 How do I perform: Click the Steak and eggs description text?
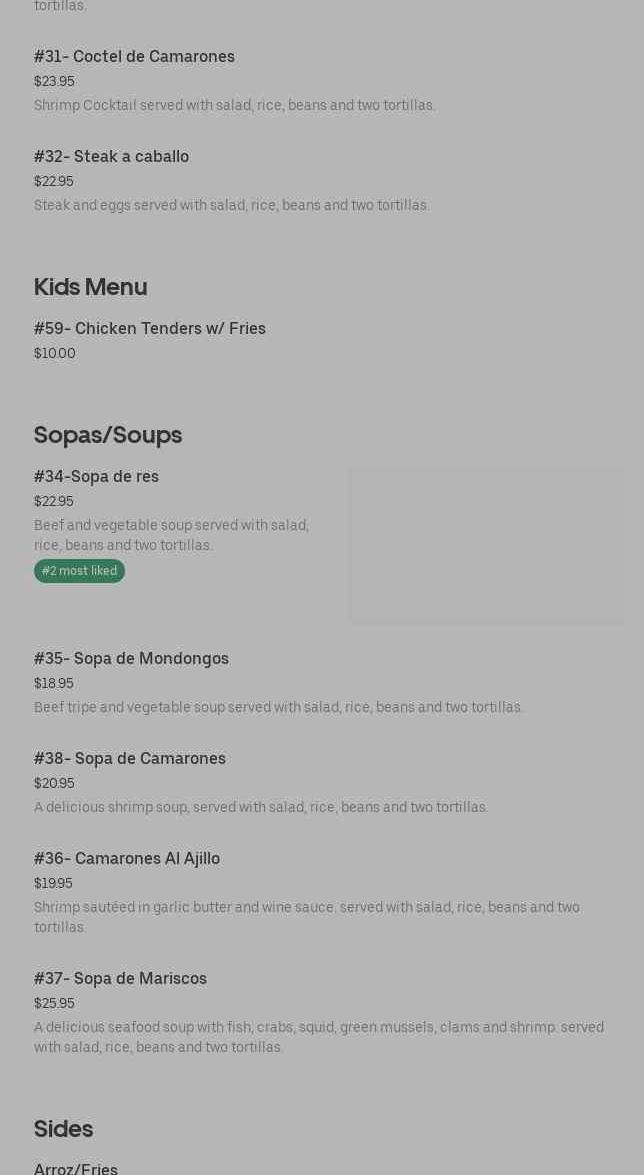click(232, 205)
